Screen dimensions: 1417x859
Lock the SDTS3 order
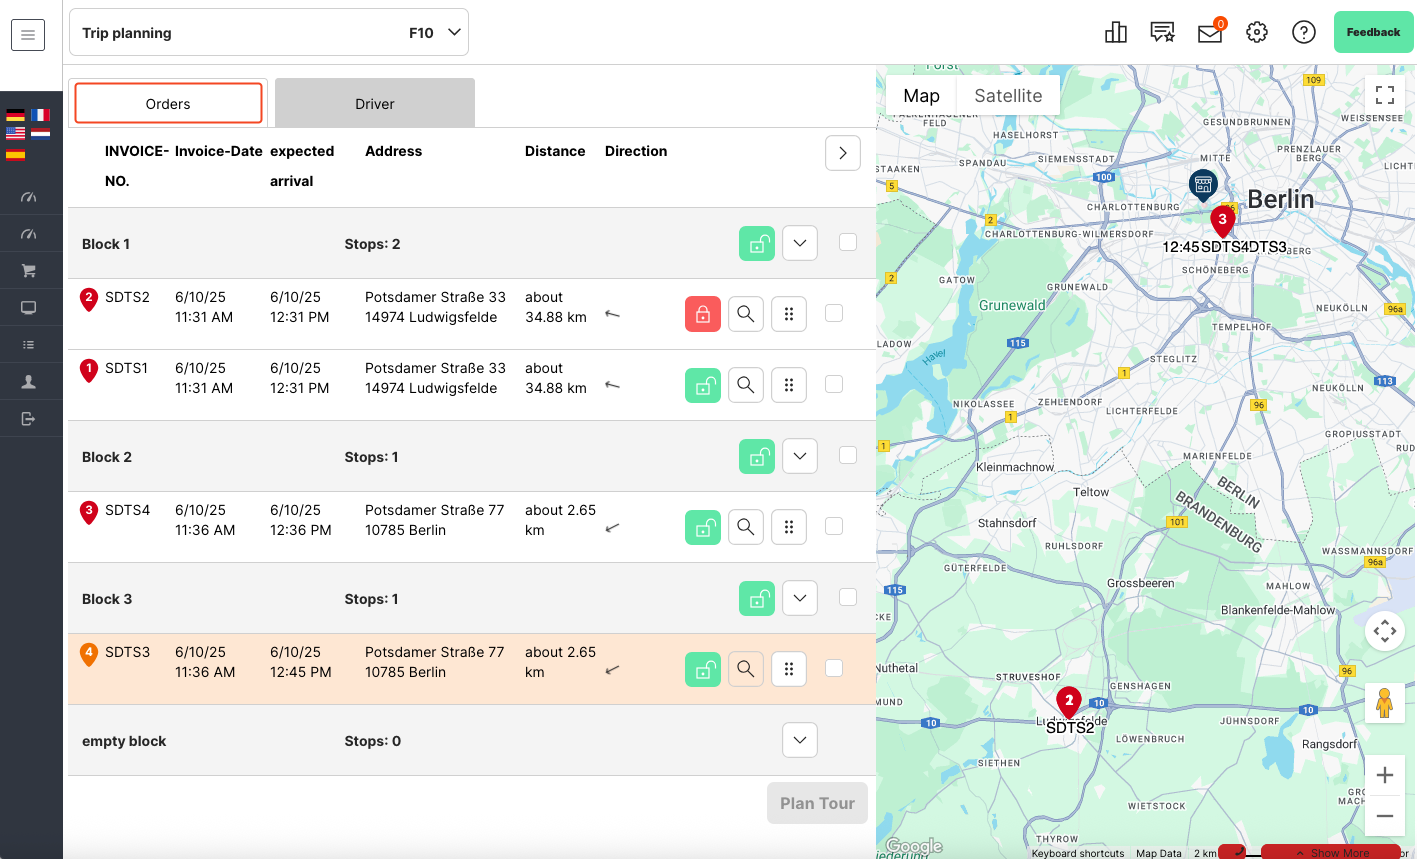[x=703, y=669]
